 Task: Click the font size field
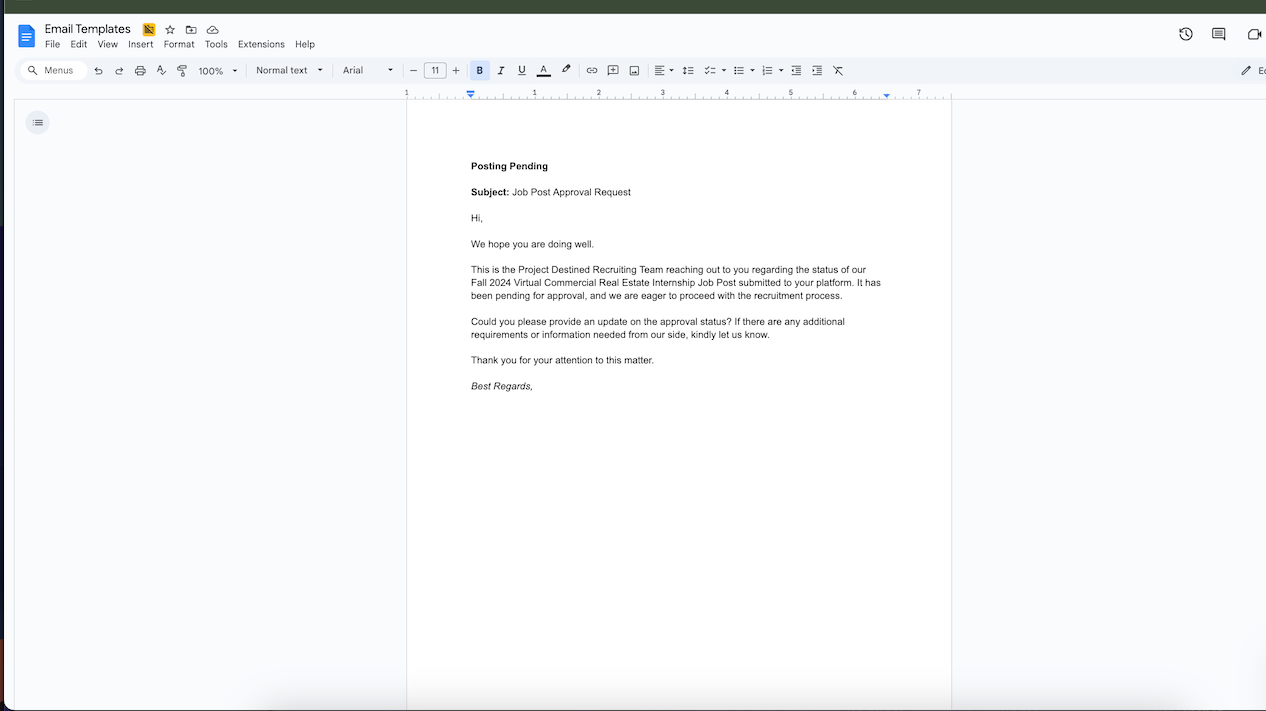(x=435, y=71)
